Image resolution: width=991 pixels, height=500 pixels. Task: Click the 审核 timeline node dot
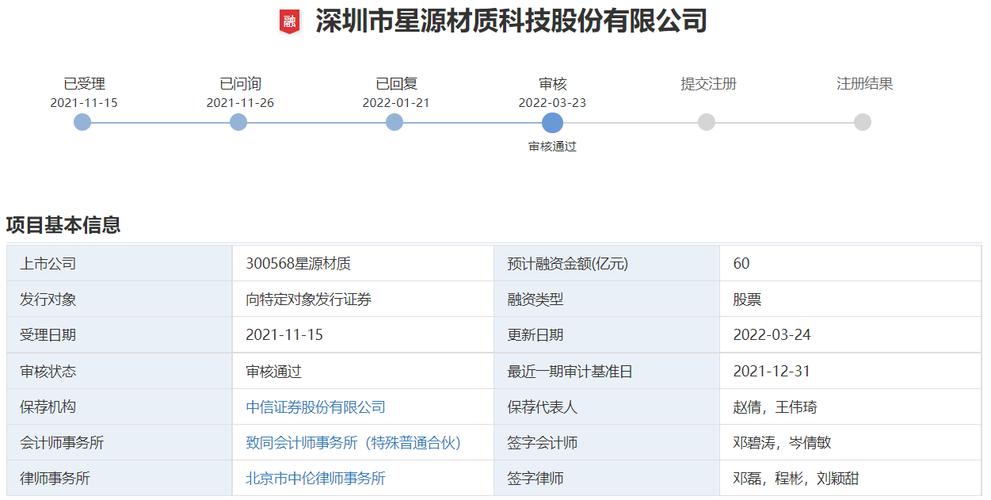(552, 123)
